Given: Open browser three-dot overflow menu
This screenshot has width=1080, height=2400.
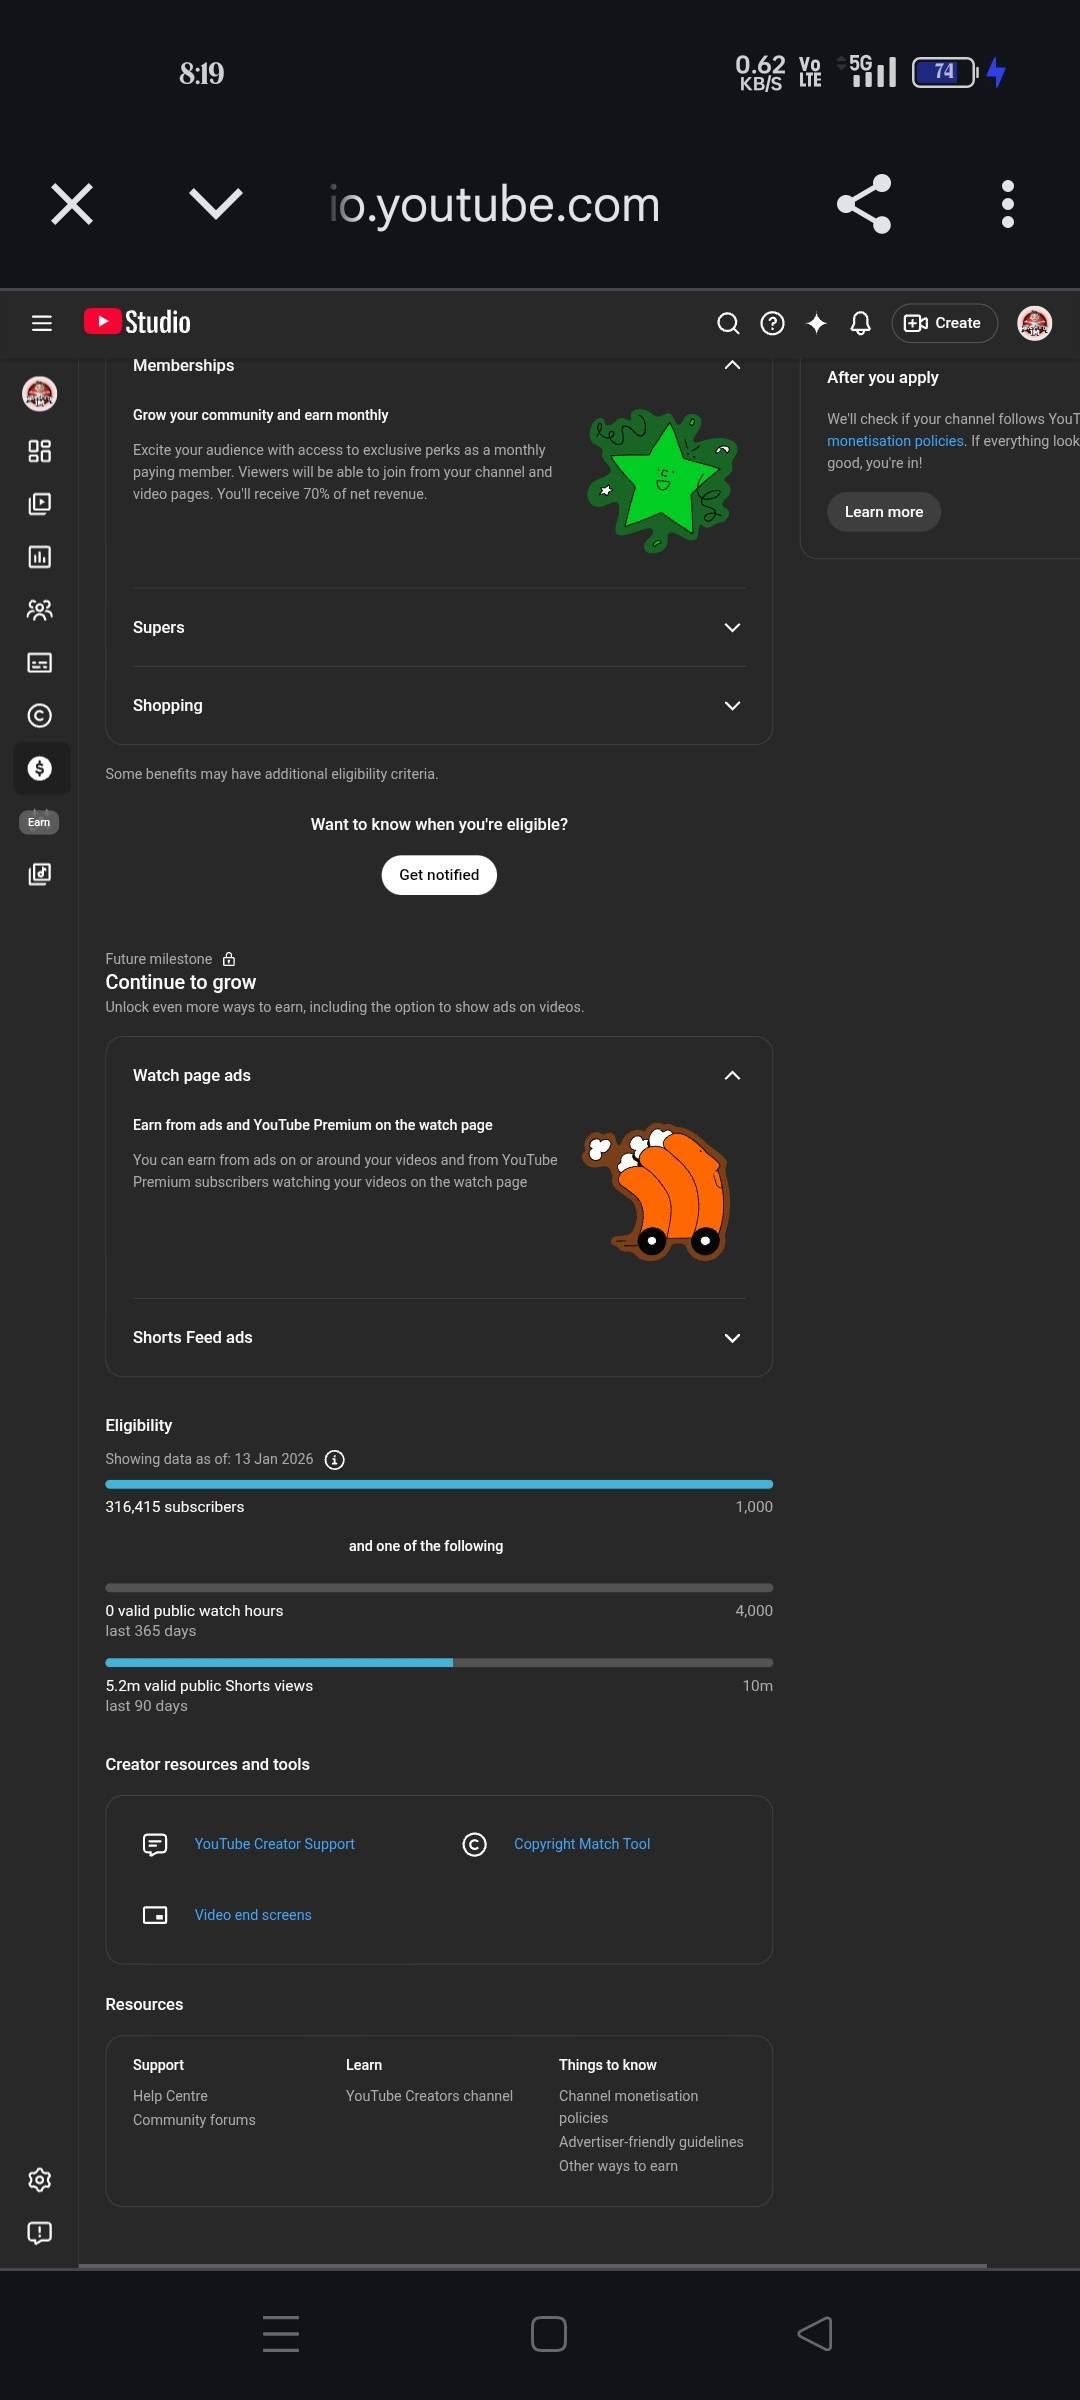Looking at the screenshot, I should click(x=1007, y=204).
